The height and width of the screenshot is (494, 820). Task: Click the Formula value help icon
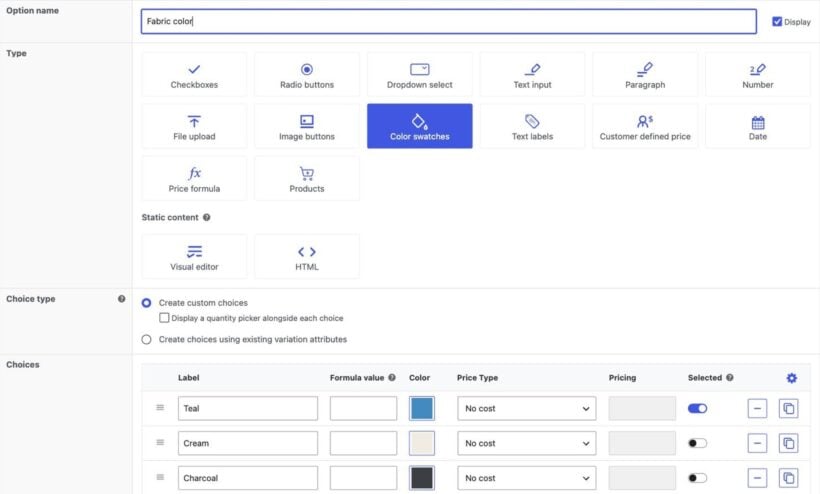pos(392,377)
